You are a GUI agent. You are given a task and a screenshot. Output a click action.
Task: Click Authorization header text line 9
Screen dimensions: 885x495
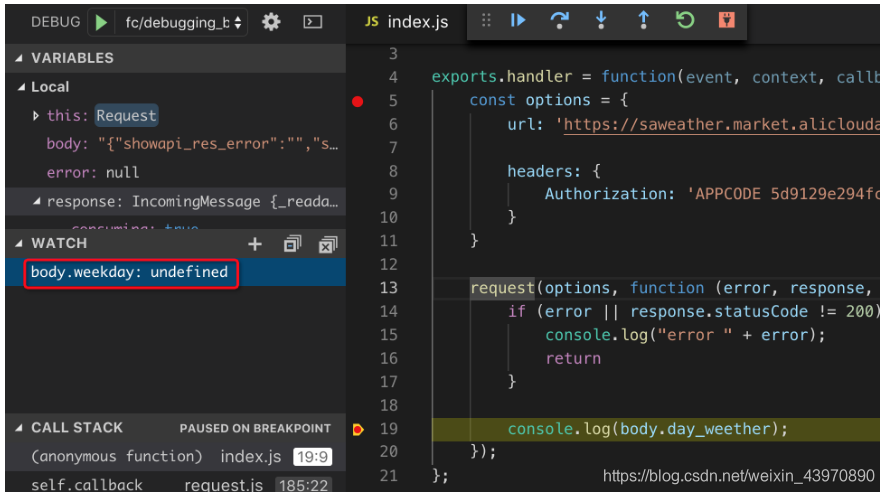click(610, 194)
